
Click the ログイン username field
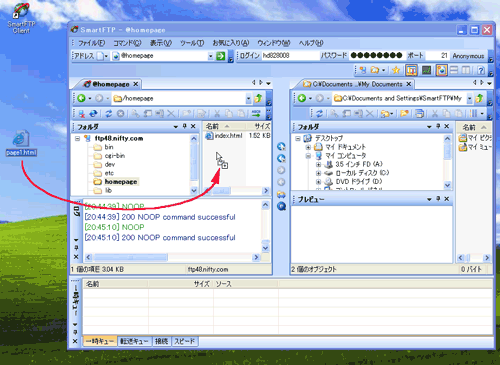(x=290, y=56)
